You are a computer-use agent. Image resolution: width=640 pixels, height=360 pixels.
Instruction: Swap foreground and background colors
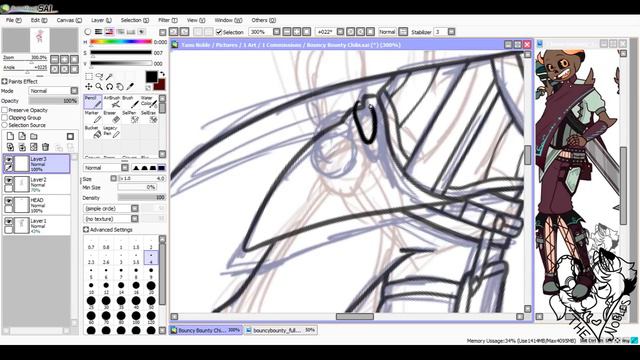(x=162, y=74)
